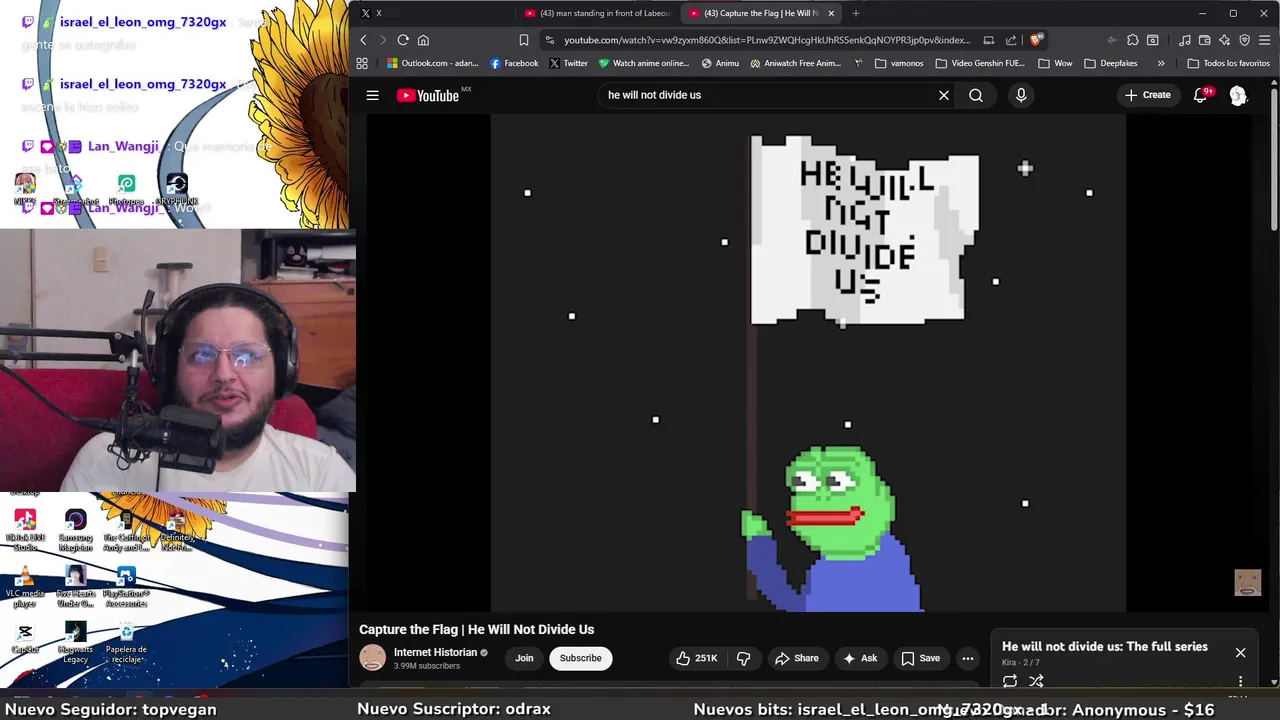Open Deepfakes bookmark folder
The image size is (1280, 720).
(1110, 63)
